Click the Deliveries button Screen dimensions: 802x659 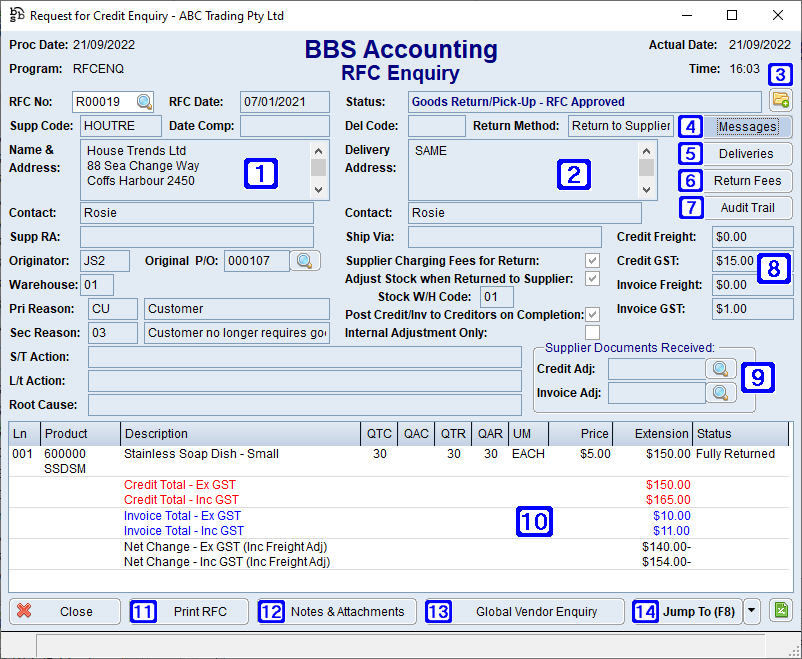point(745,154)
